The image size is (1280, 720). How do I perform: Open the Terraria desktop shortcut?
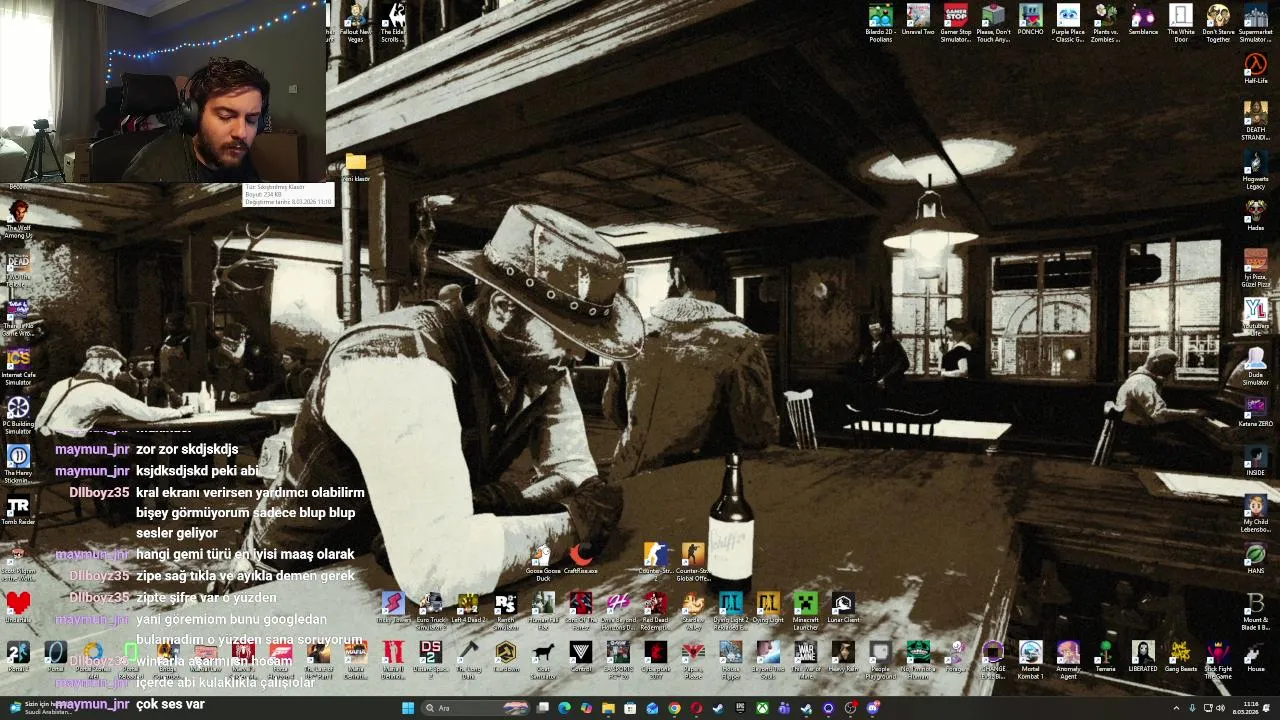coord(1106,657)
